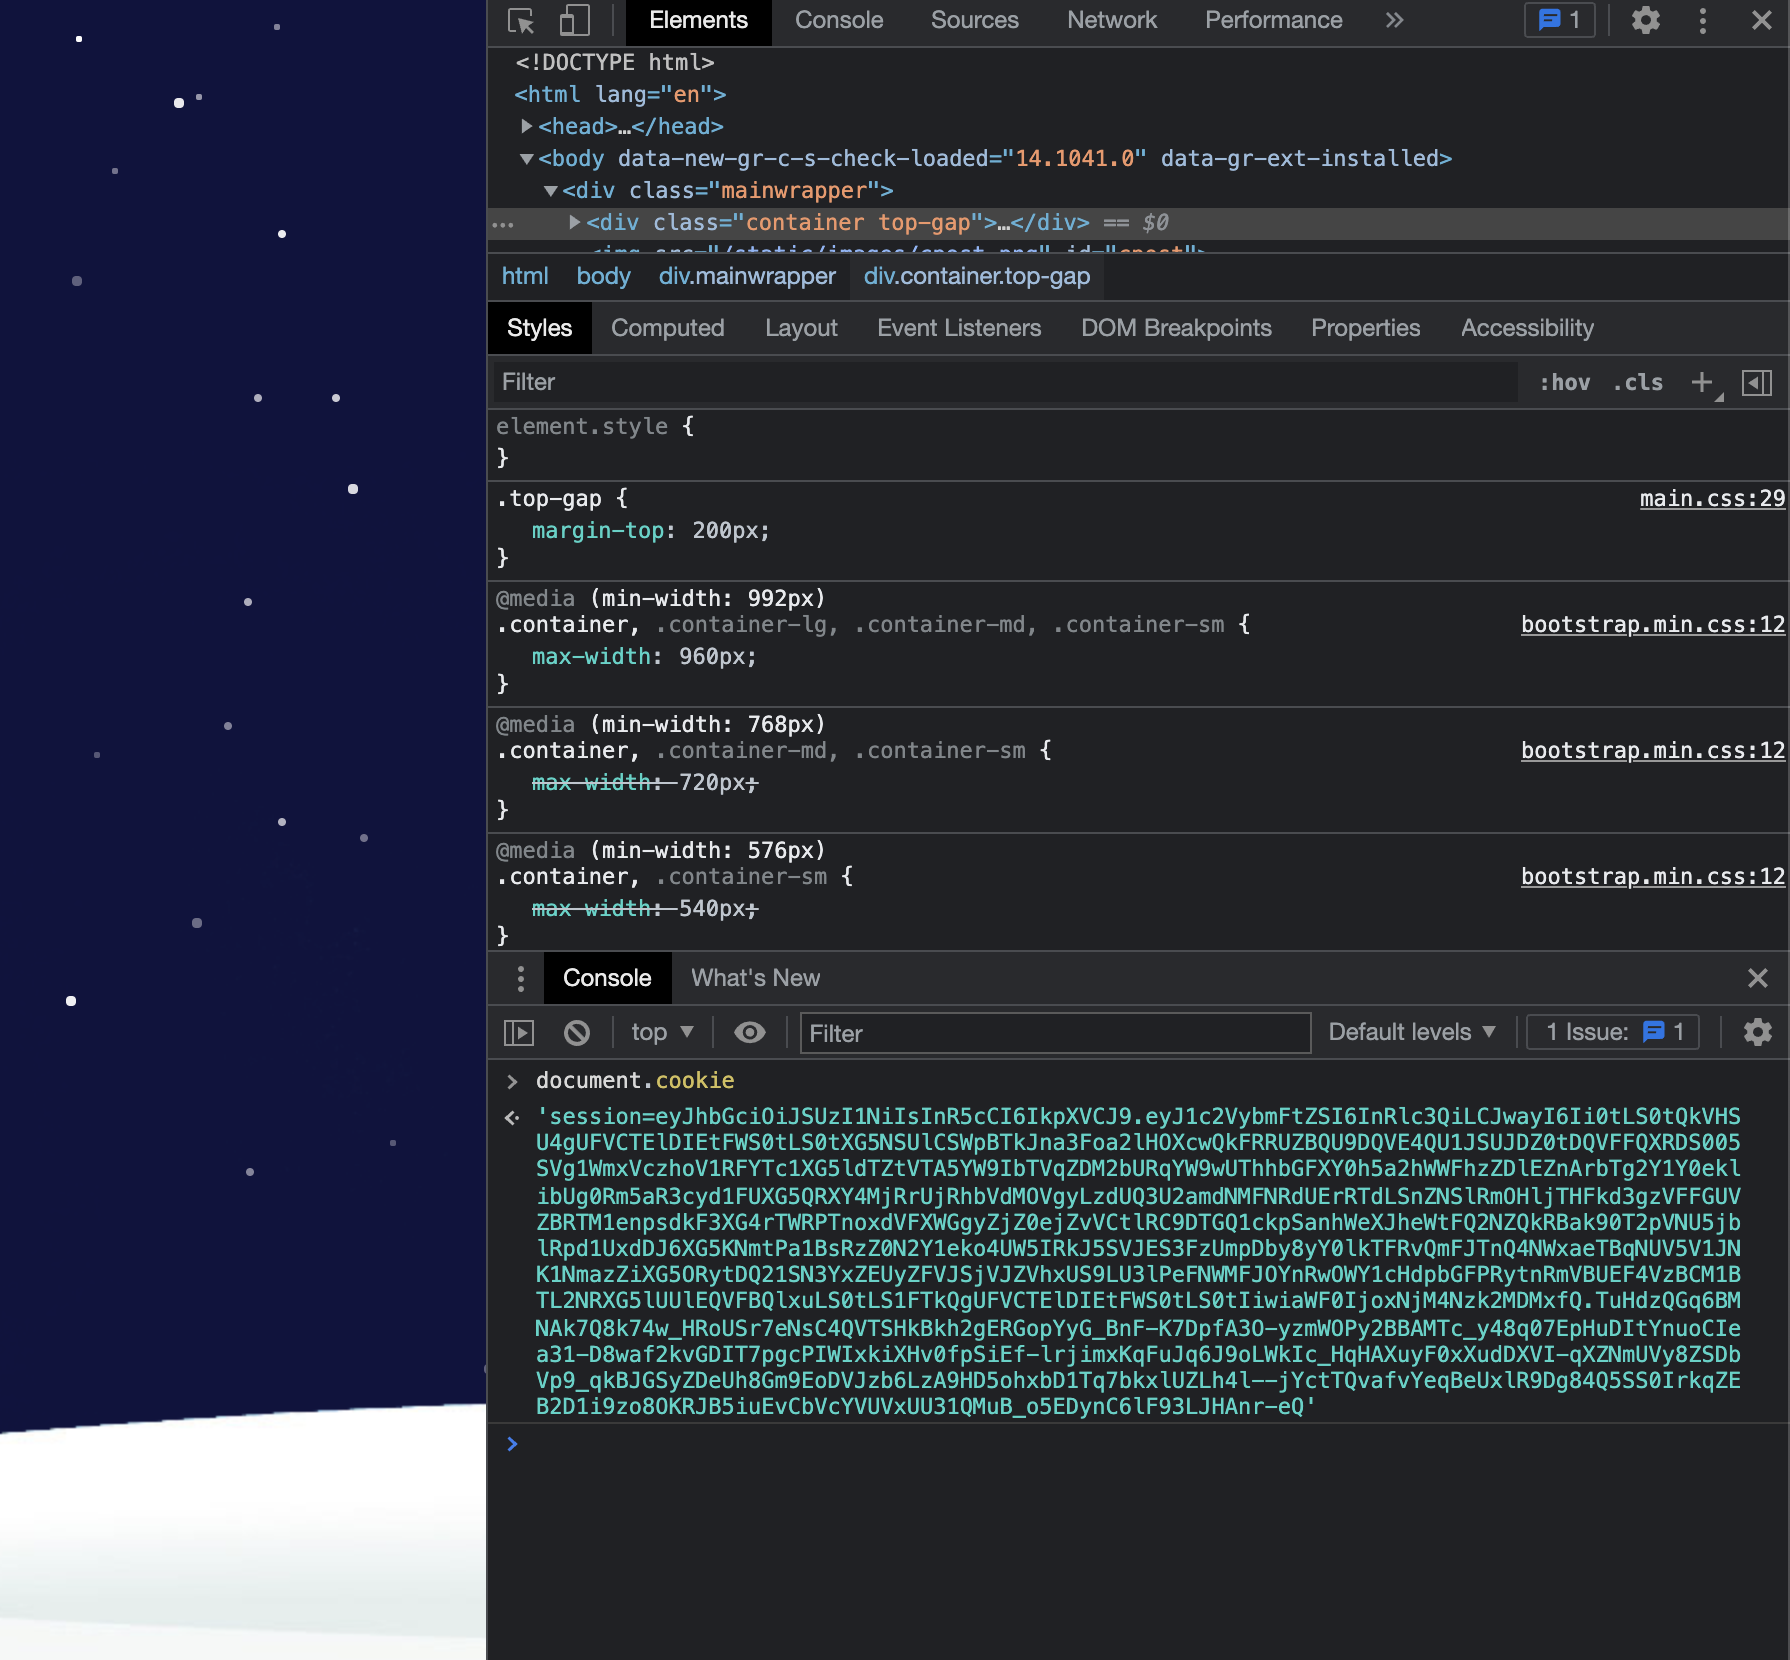Open the Default levels dropdown
The width and height of the screenshot is (1790, 1660).
1411,1032
